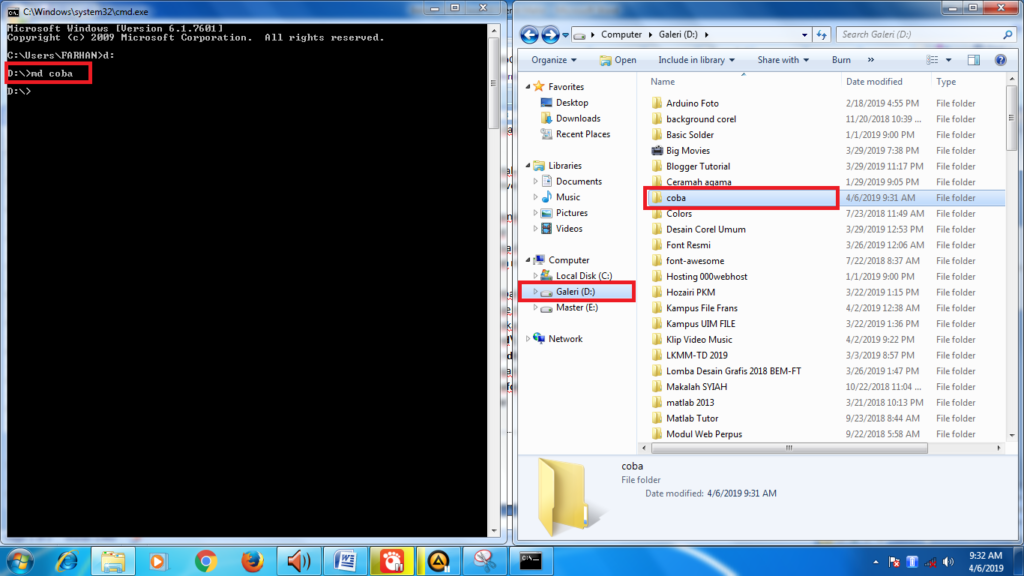Collapse the Libraries tree item
The height and width of the screenshot is (576, 1024).
(529, 165)
